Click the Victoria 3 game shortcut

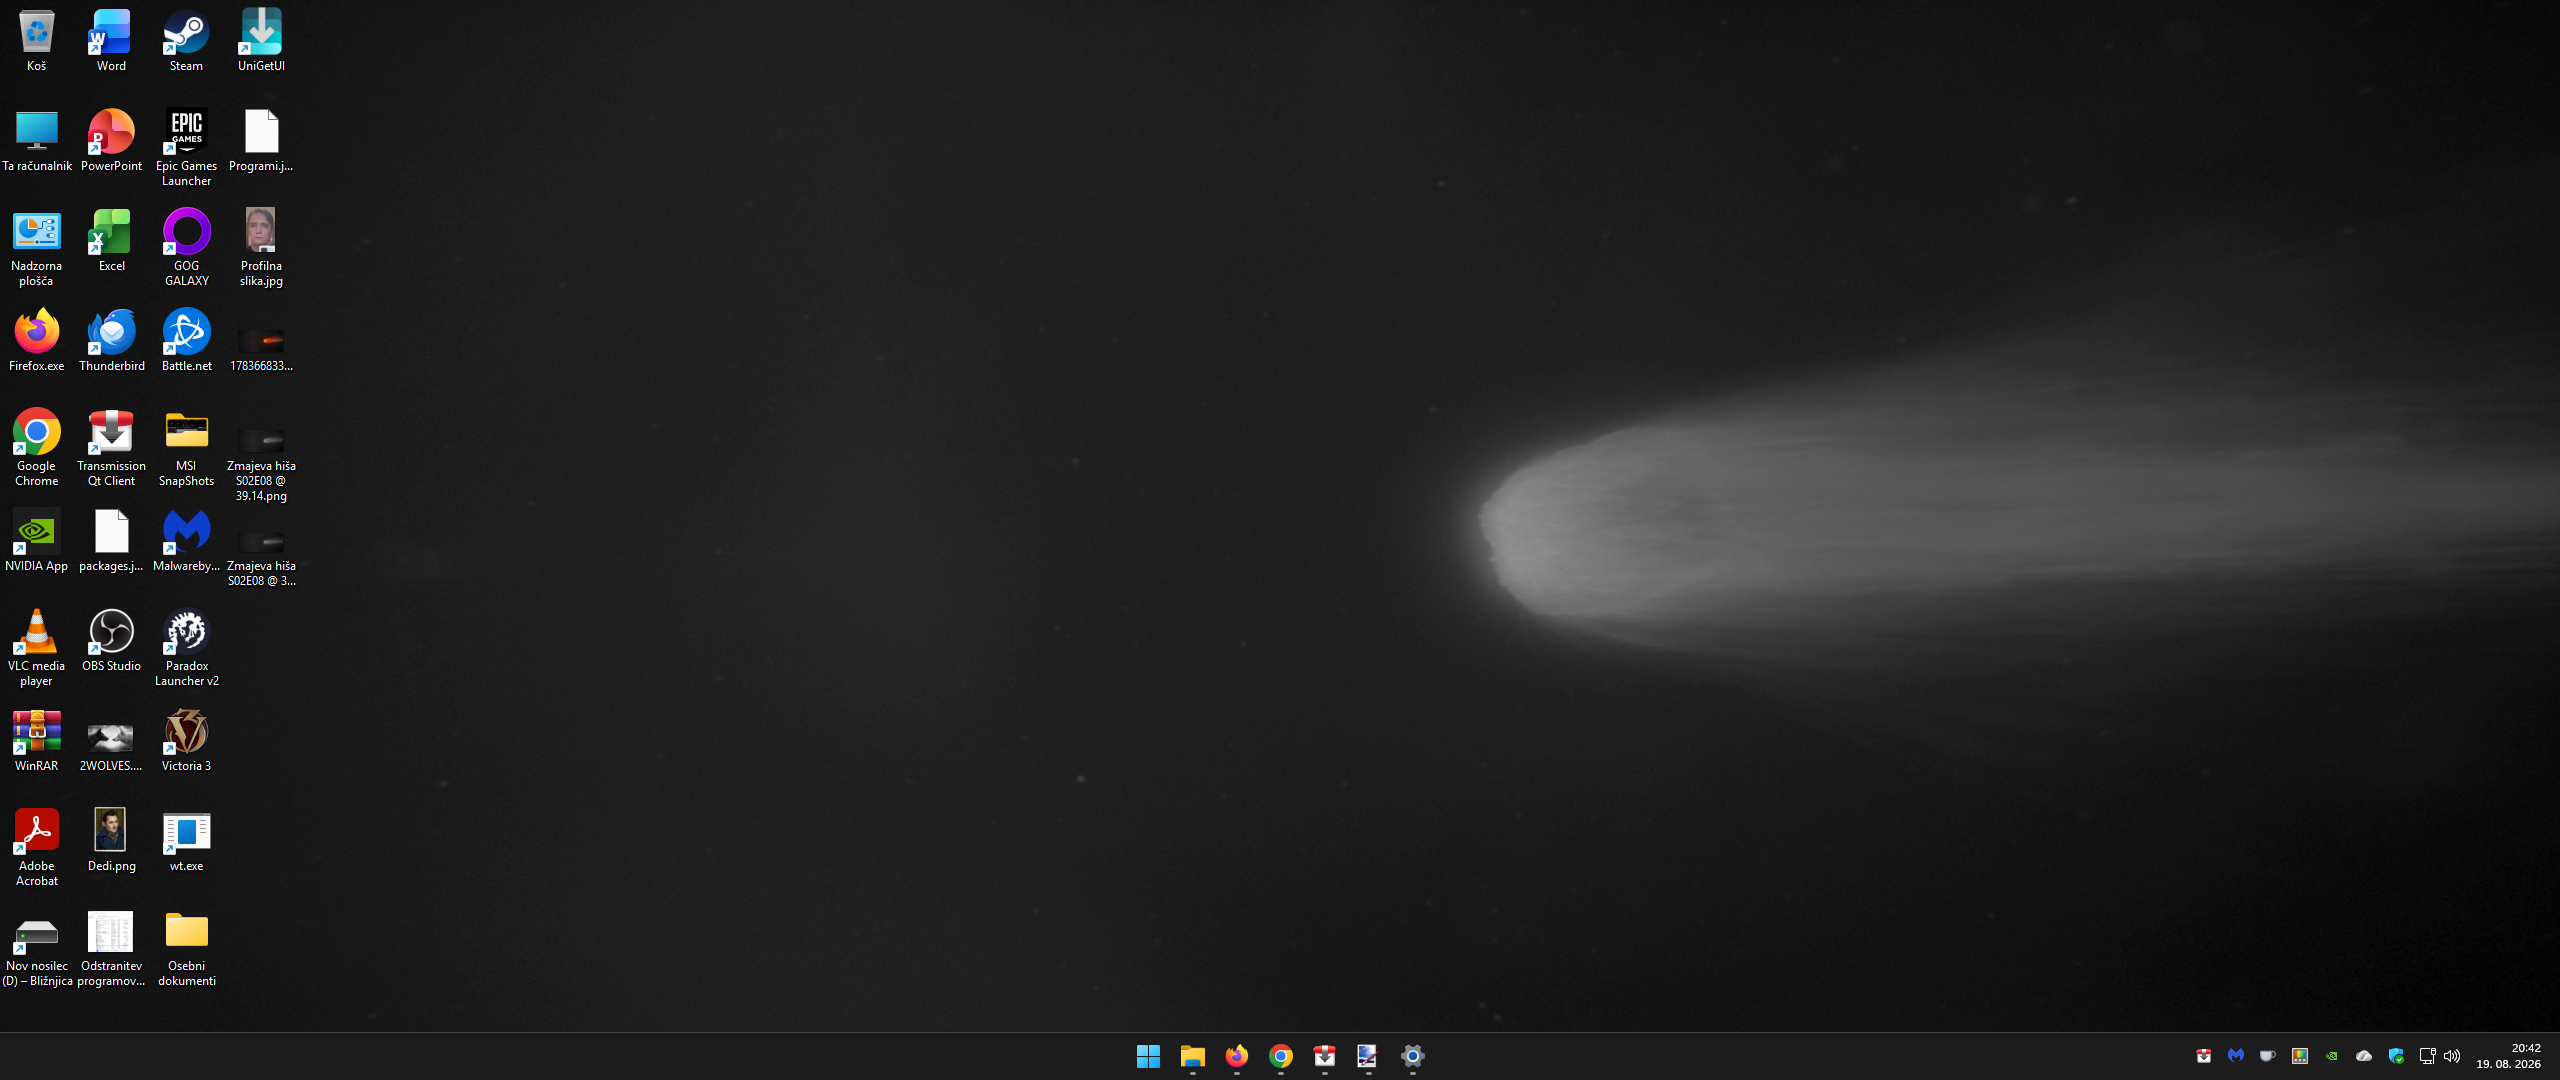point(186,740)
